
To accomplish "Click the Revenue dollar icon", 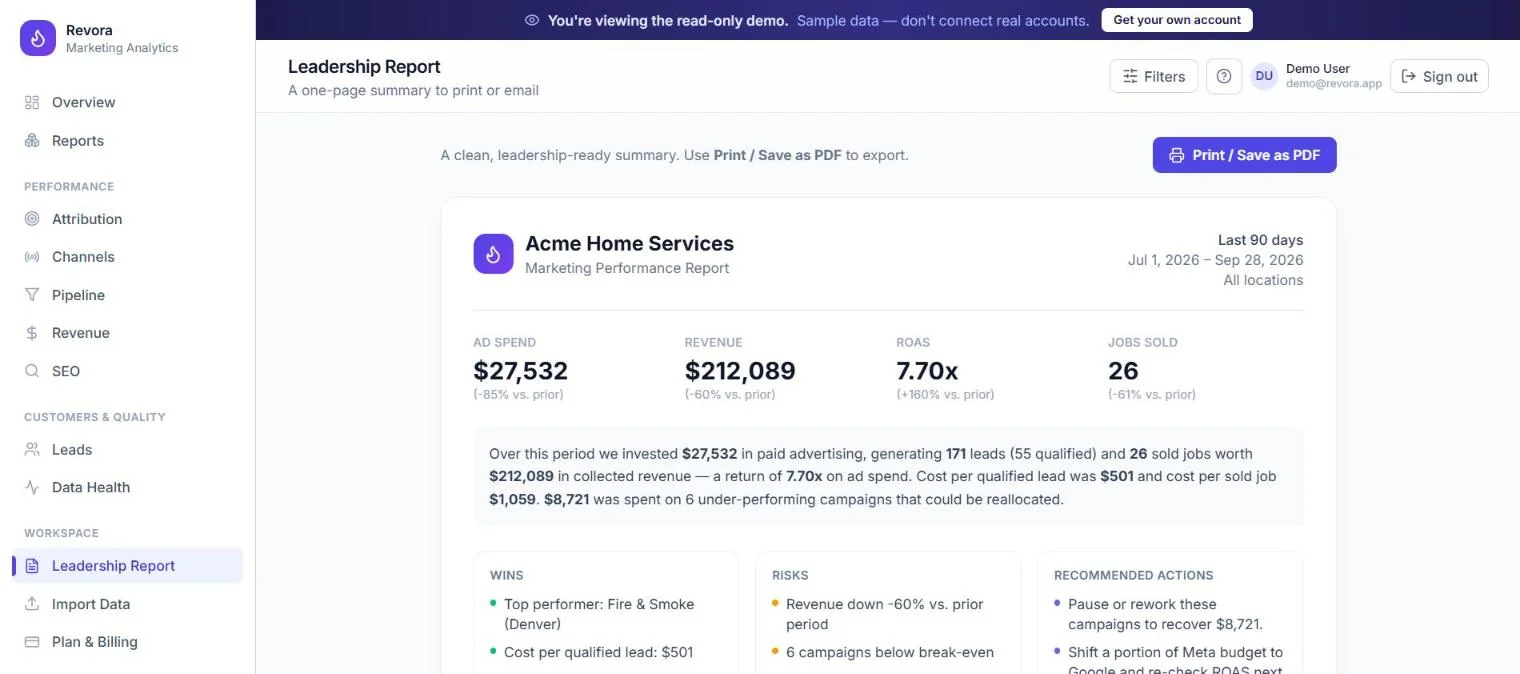I will point(32,333).
